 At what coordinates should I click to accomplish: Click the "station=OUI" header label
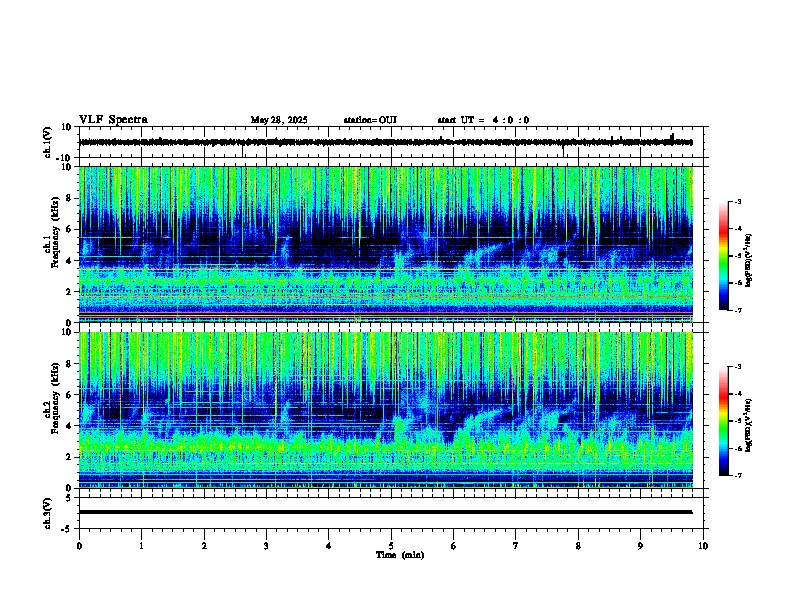[370, 120]
